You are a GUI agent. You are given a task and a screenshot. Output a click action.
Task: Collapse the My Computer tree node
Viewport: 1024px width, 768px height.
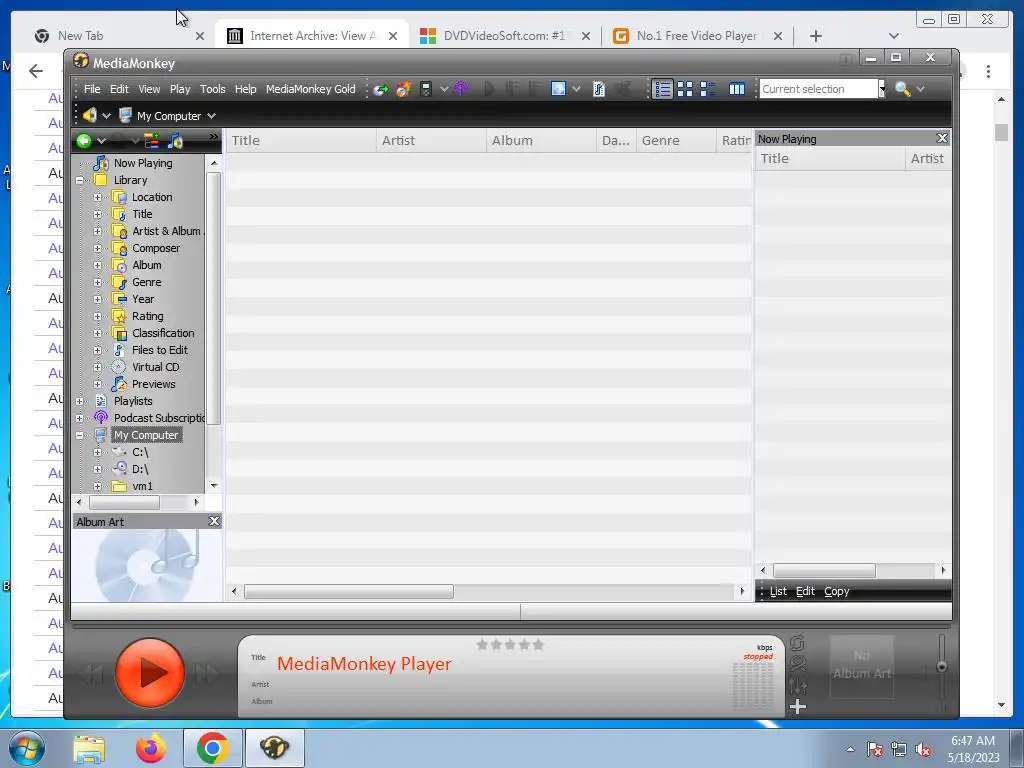80,435
